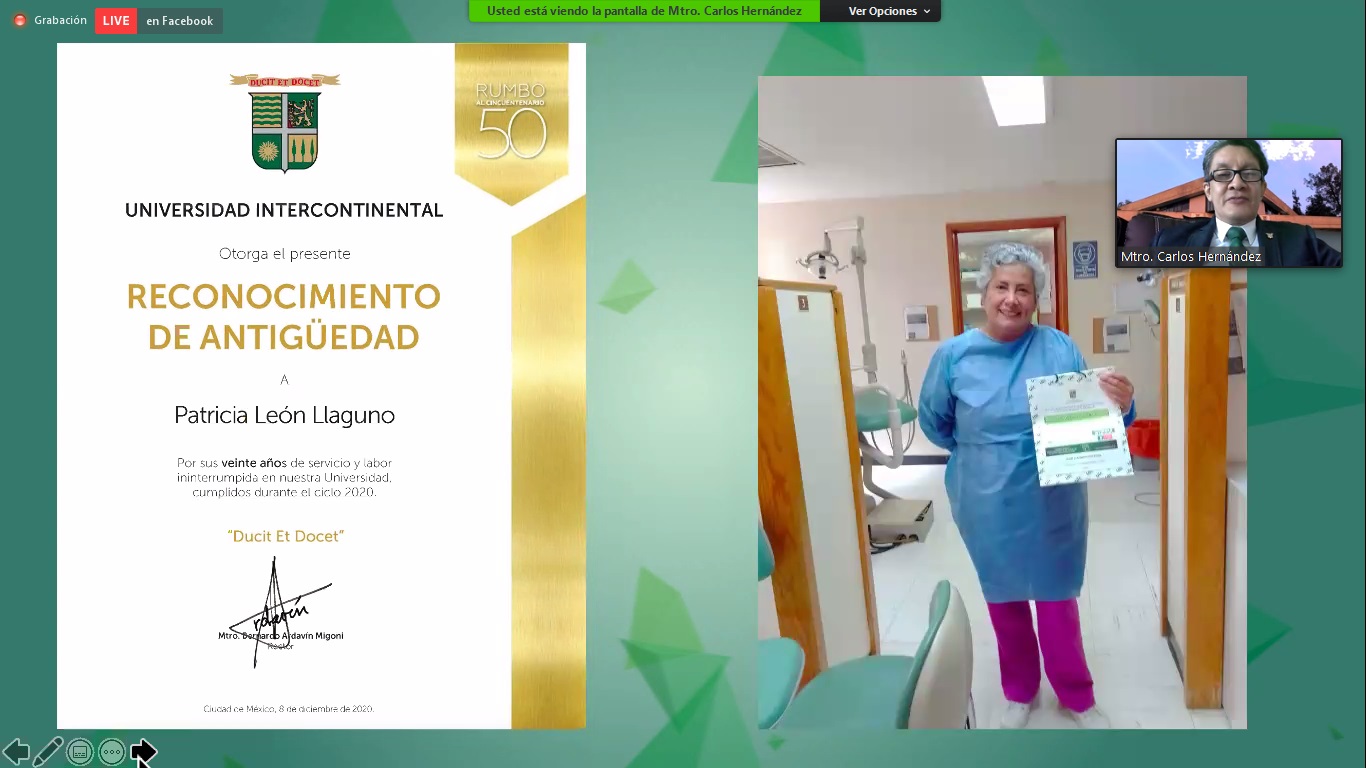This screenshot has width=1366, height=768.
Task: Click the 'UNIVERSIDAD INTERCONTINENTAL' heading
Action: pyautogui.click(x=284, y=210)
